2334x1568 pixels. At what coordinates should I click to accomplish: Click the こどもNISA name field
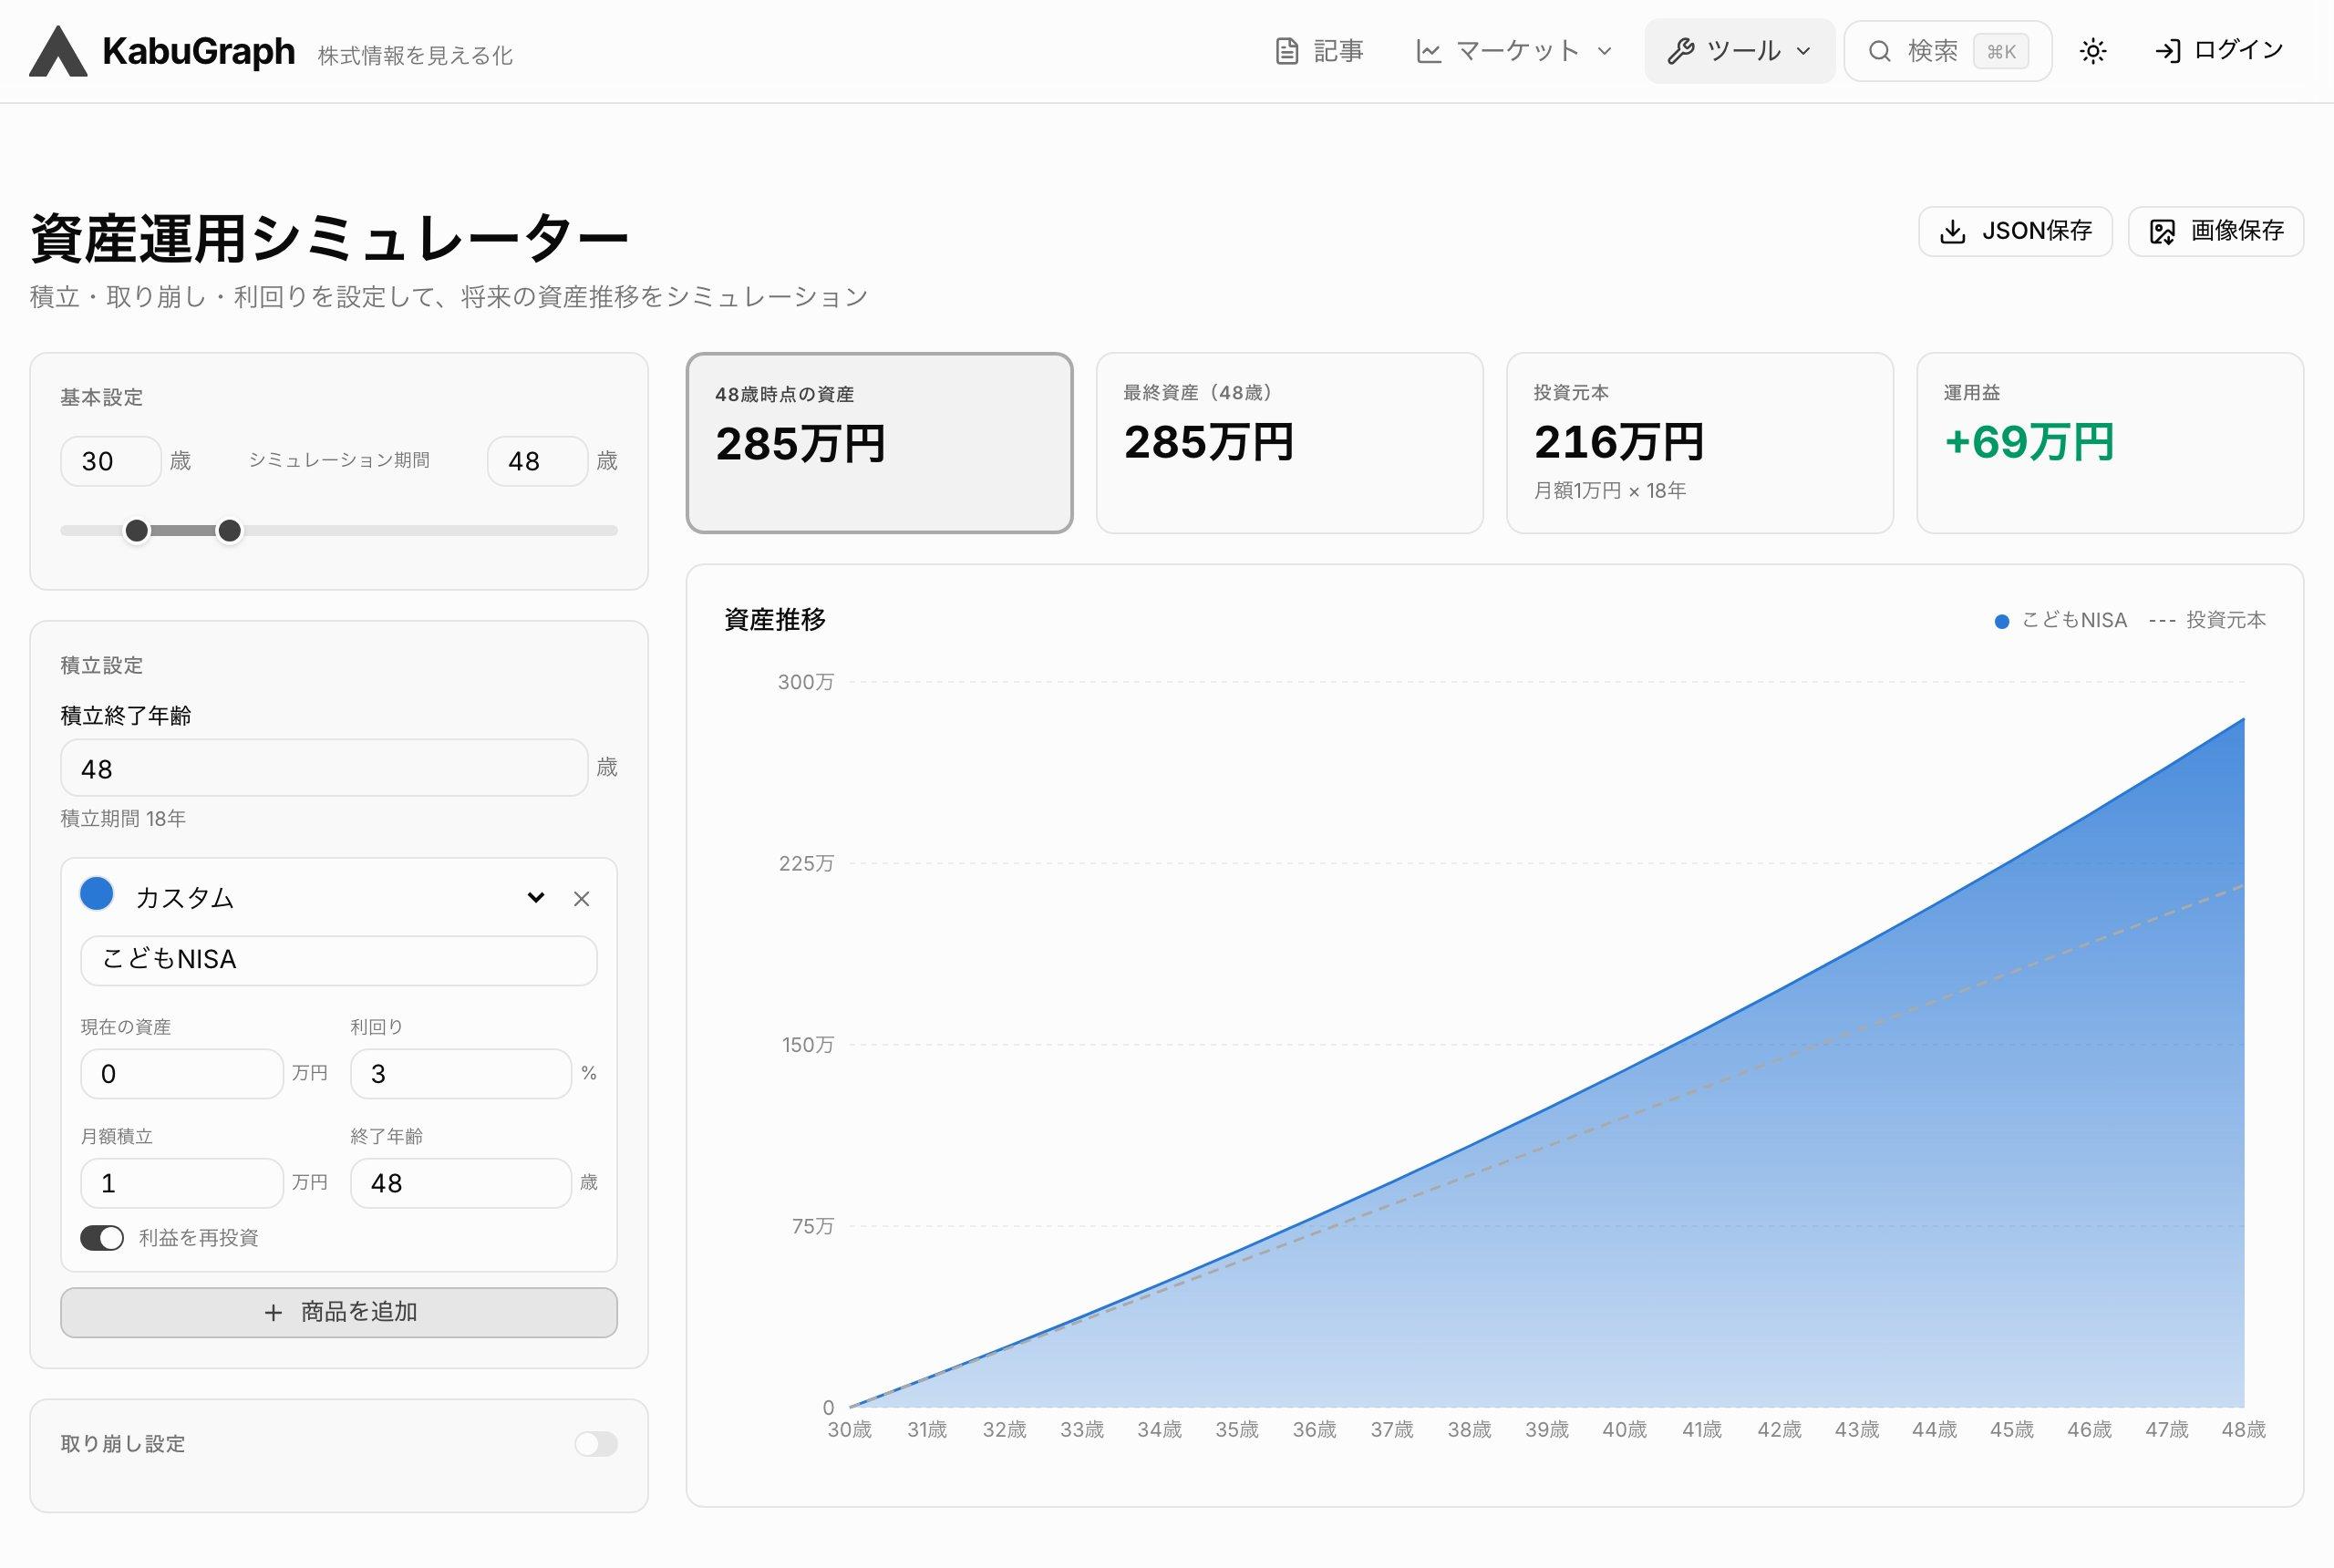point(339,960)
